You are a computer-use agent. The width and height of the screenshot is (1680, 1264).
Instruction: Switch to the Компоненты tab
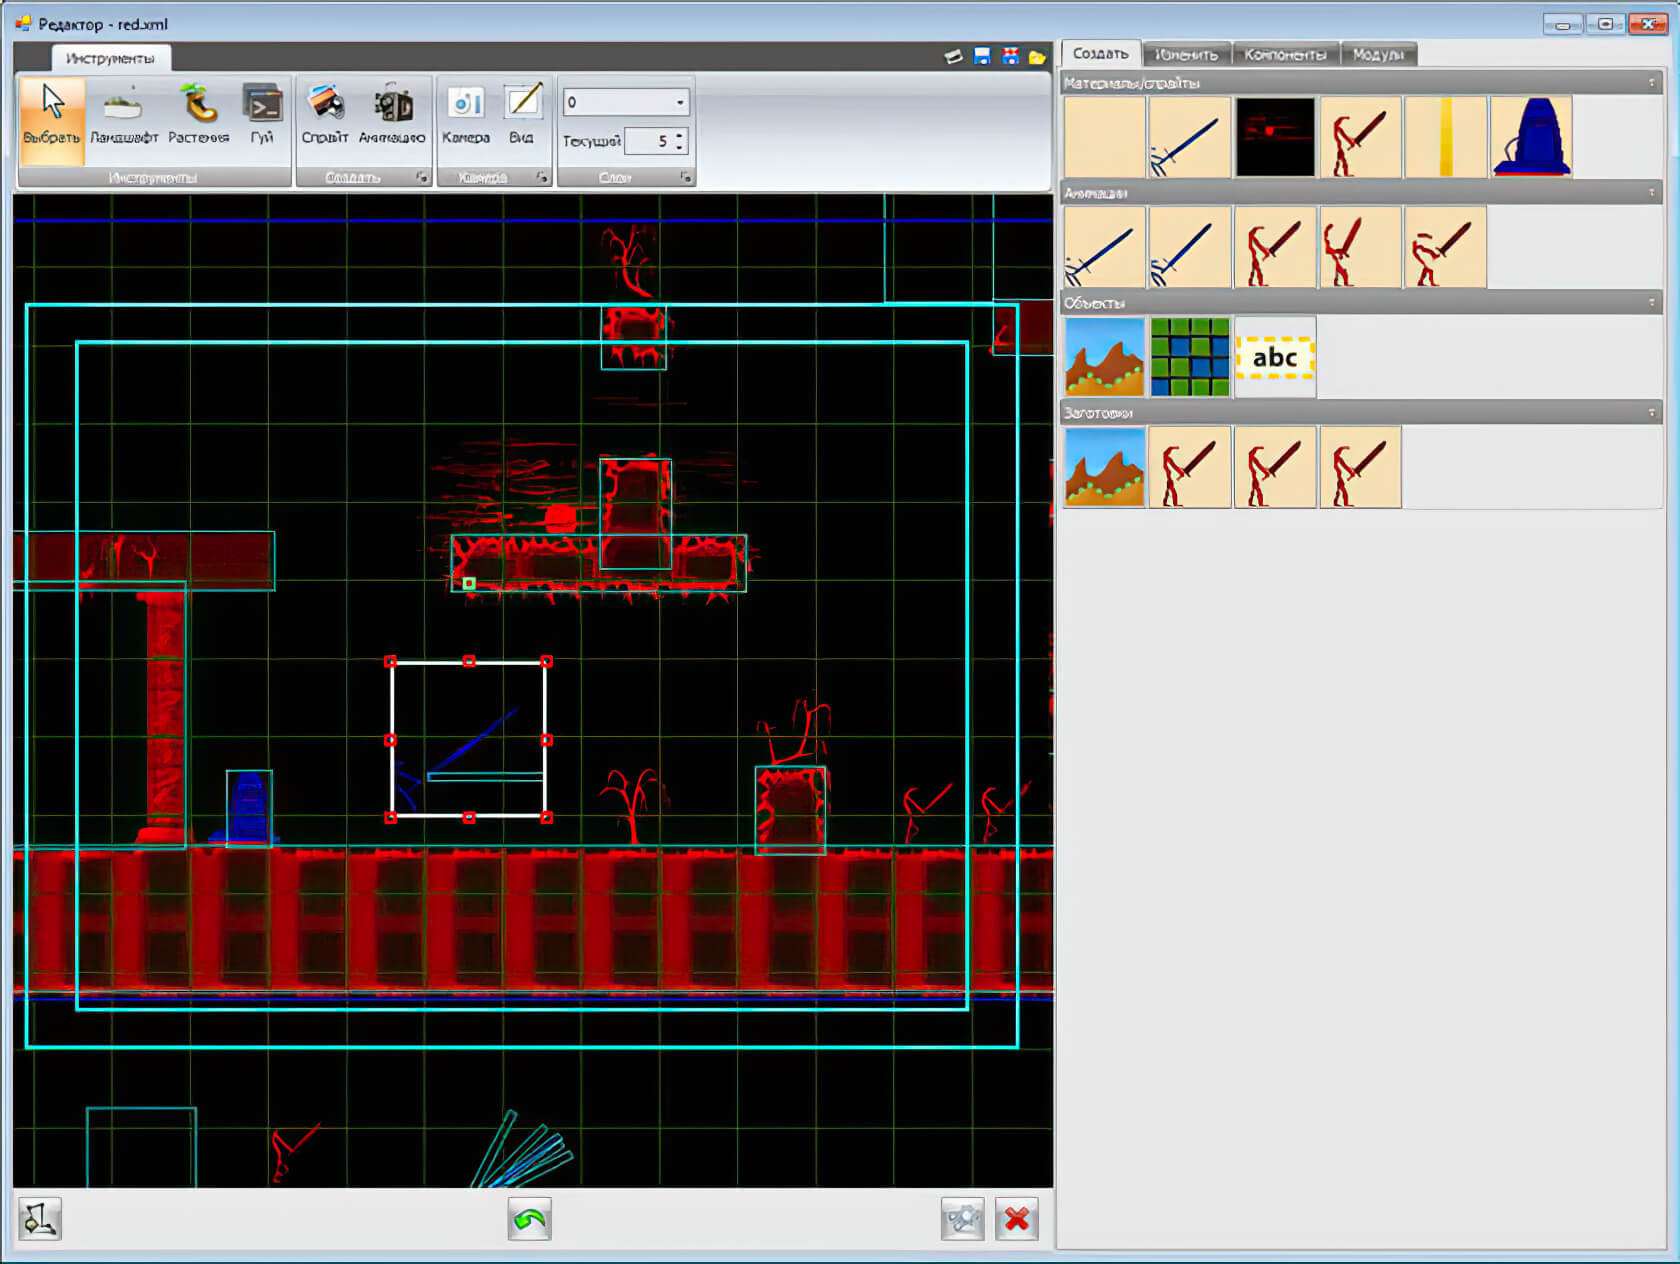[x=1285, y=55]
